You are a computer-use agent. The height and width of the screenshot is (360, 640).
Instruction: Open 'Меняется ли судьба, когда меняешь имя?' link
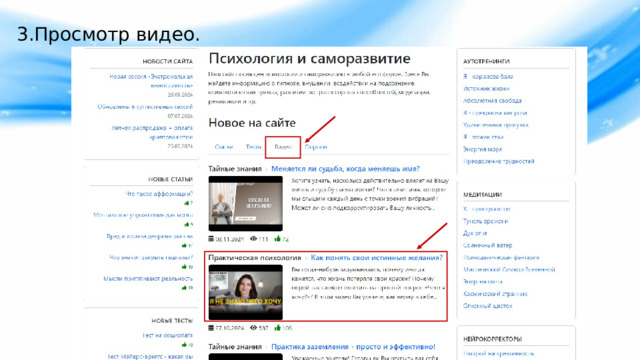click(345, 169)
